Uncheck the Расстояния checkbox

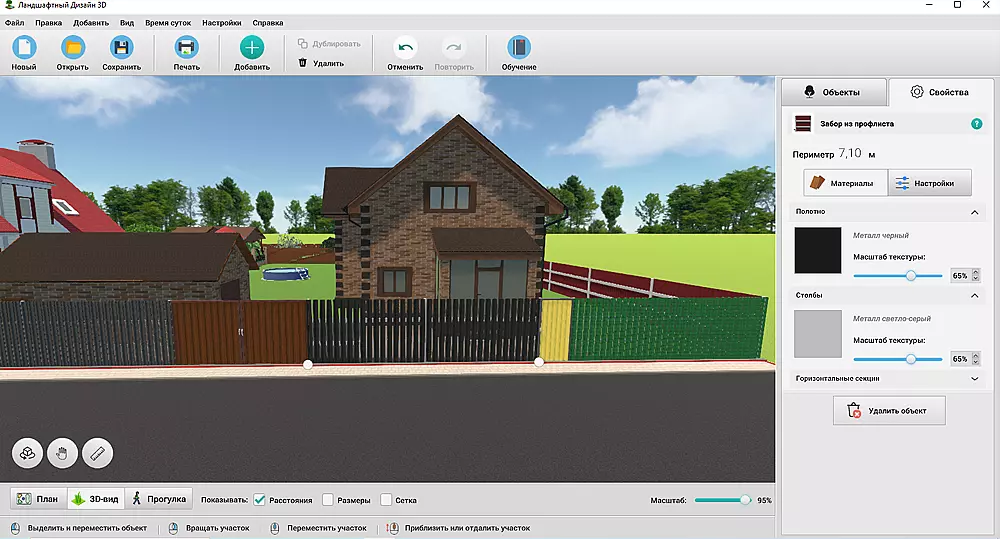259,500
